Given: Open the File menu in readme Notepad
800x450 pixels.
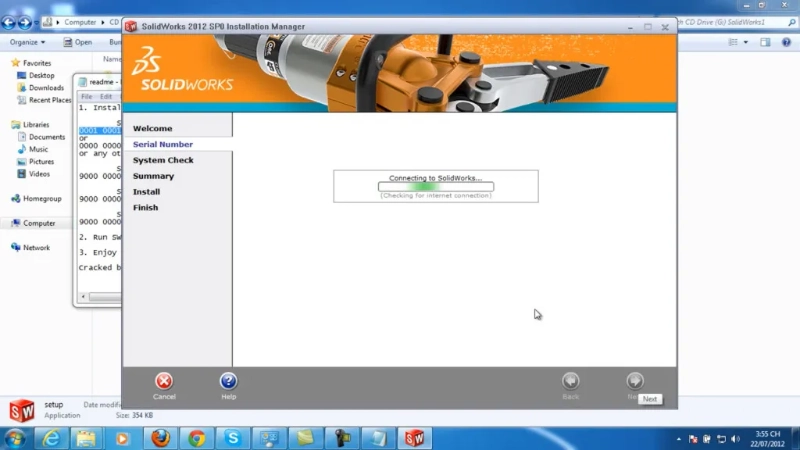Looking at the screenshot, I should pyautogui.click(x=86, y=97).
